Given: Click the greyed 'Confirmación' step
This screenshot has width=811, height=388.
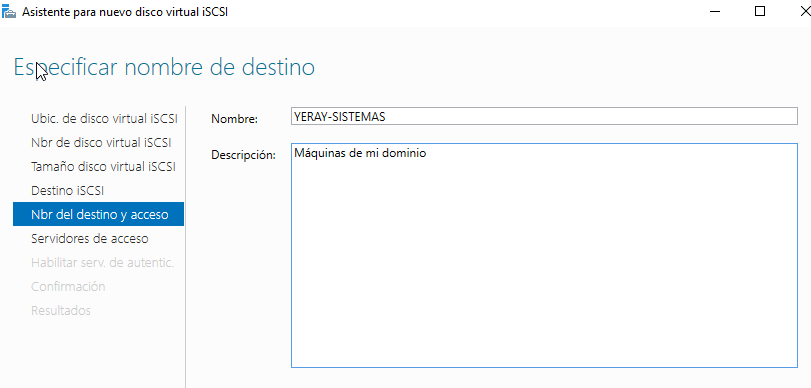Looking at the screenshot, I should coord(68,286).
